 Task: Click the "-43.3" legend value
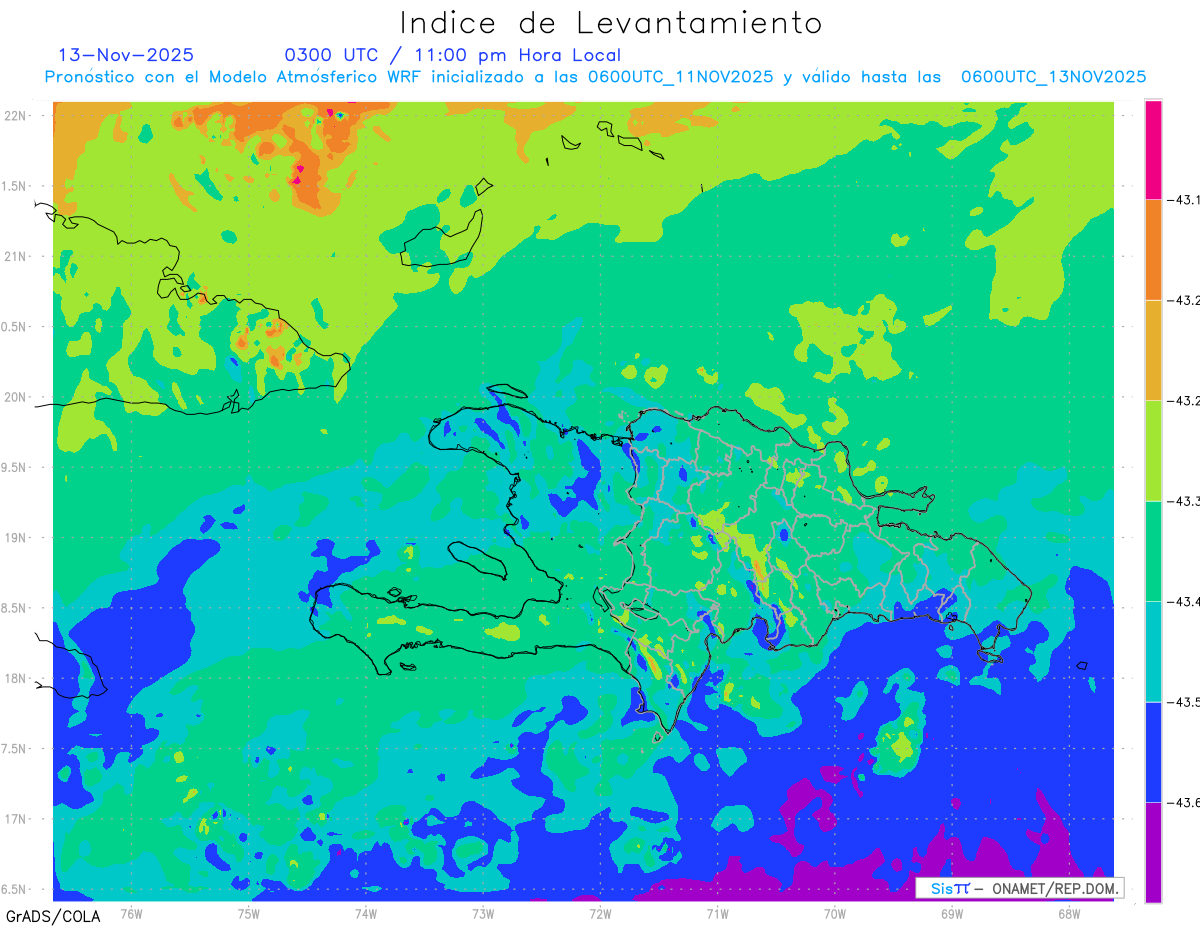coord(1184,501)
